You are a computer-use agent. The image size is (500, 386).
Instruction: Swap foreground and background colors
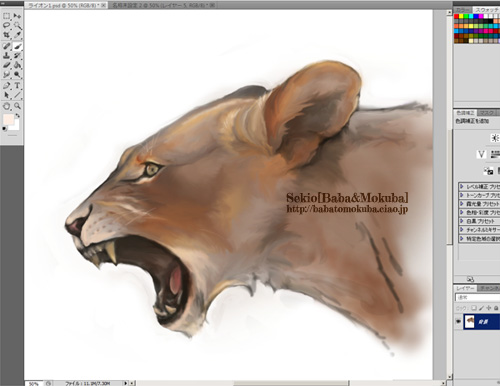click(x=17, y=116)
